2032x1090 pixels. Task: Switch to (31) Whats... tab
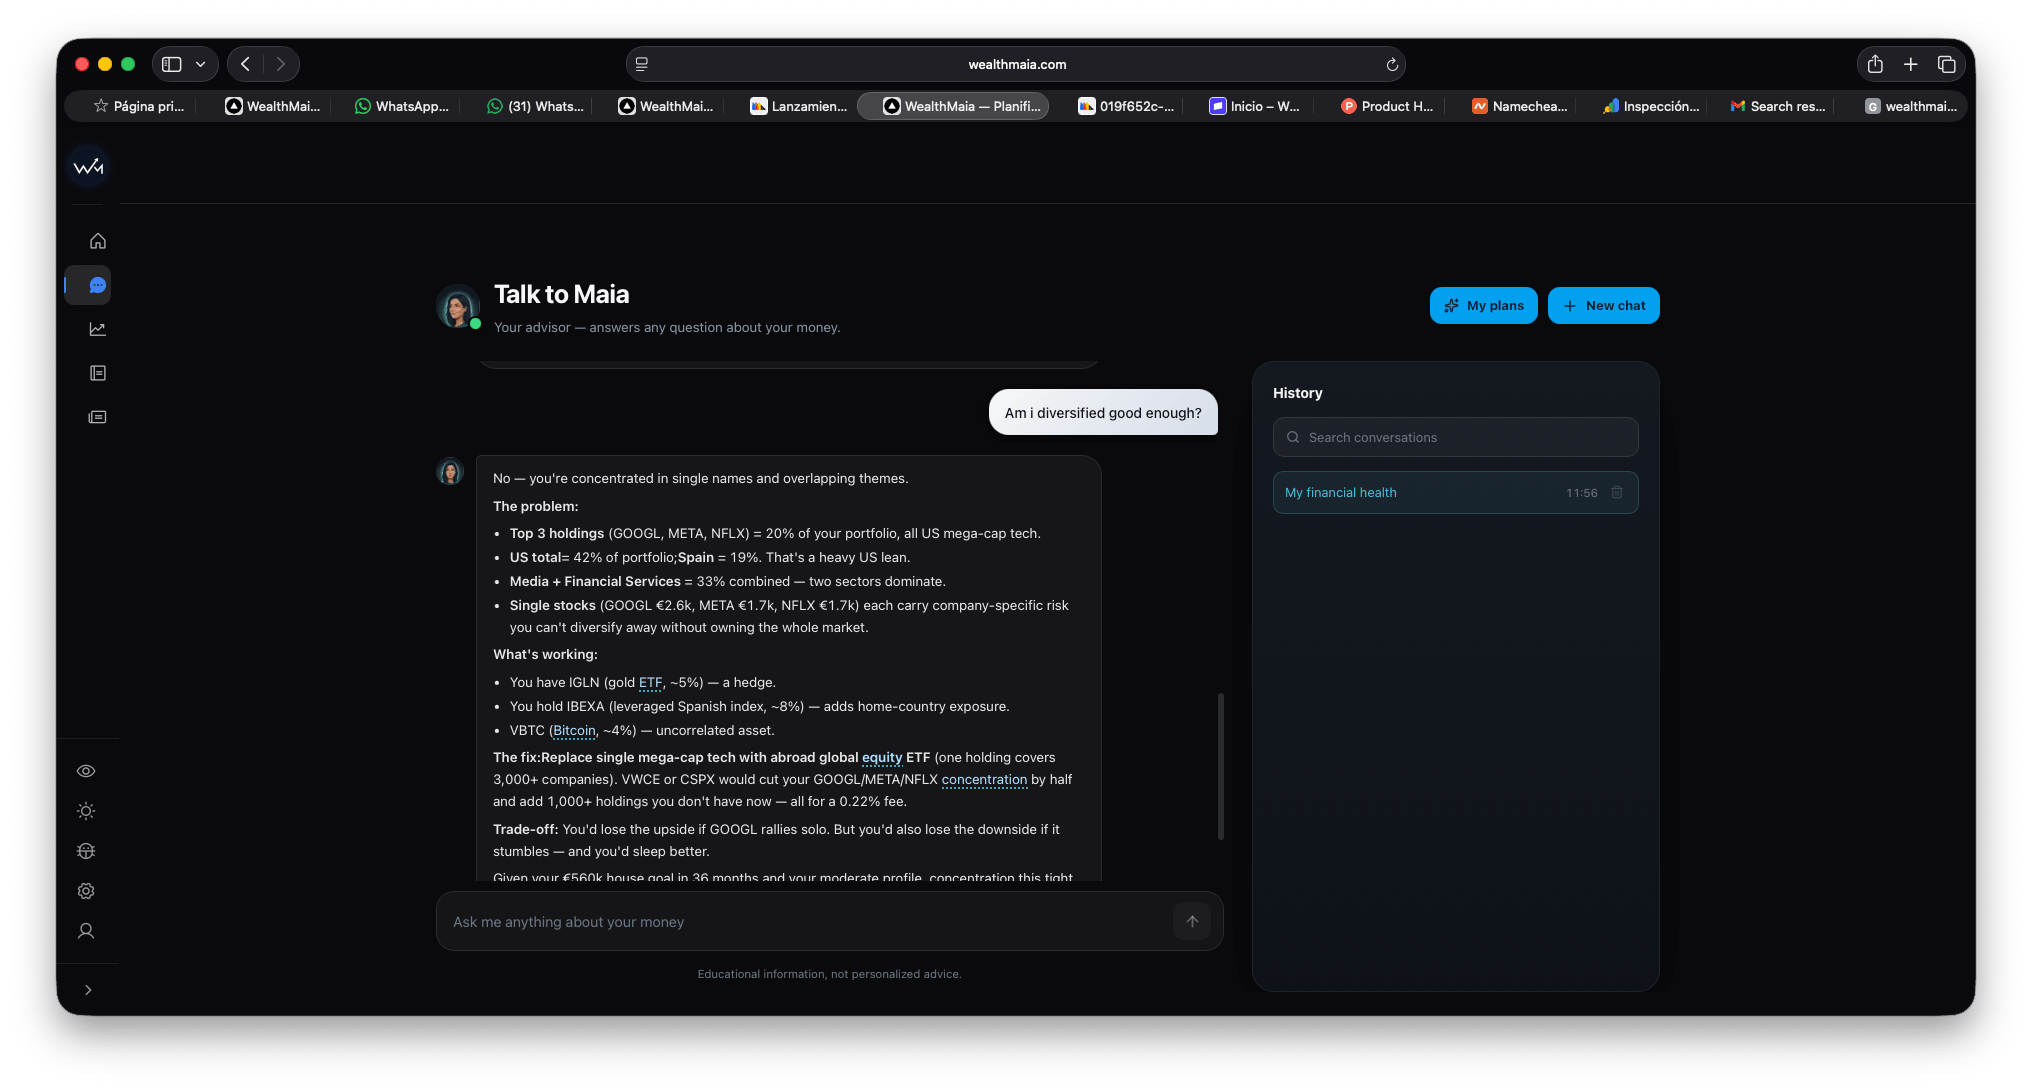click(534, 106)
